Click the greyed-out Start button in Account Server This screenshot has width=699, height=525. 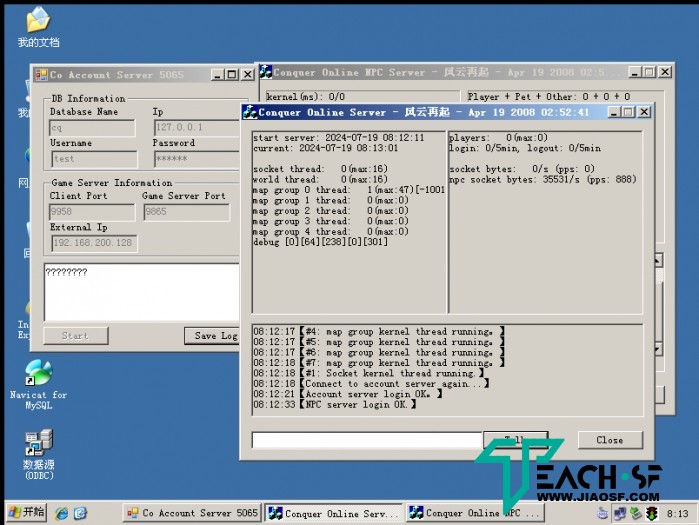click(x=76, y=336)
